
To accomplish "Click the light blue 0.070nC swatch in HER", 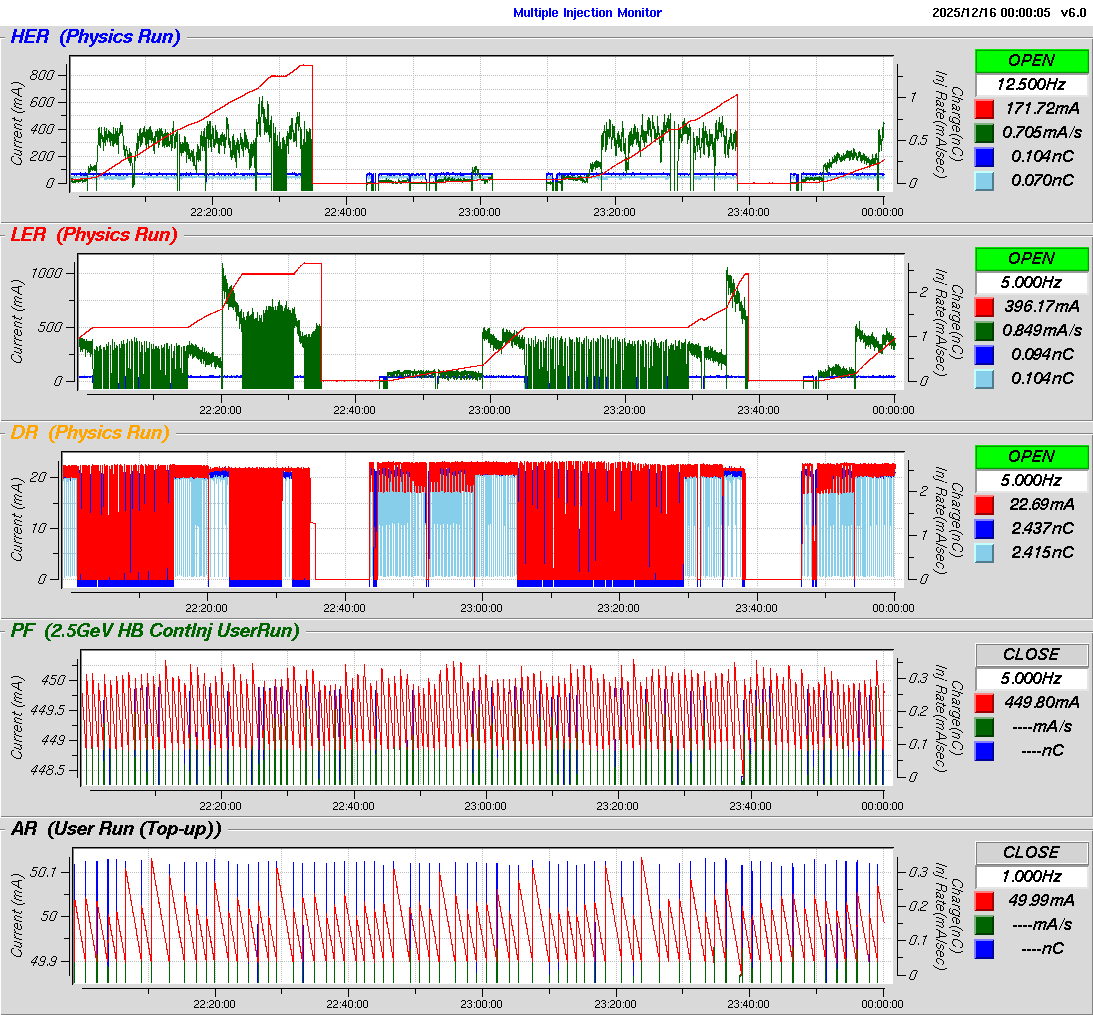I will point(984,180).
